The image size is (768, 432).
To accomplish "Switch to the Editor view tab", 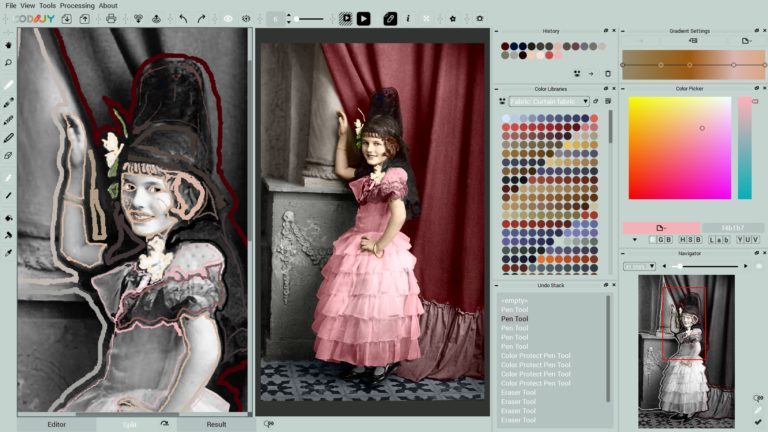I will [56, 424].
